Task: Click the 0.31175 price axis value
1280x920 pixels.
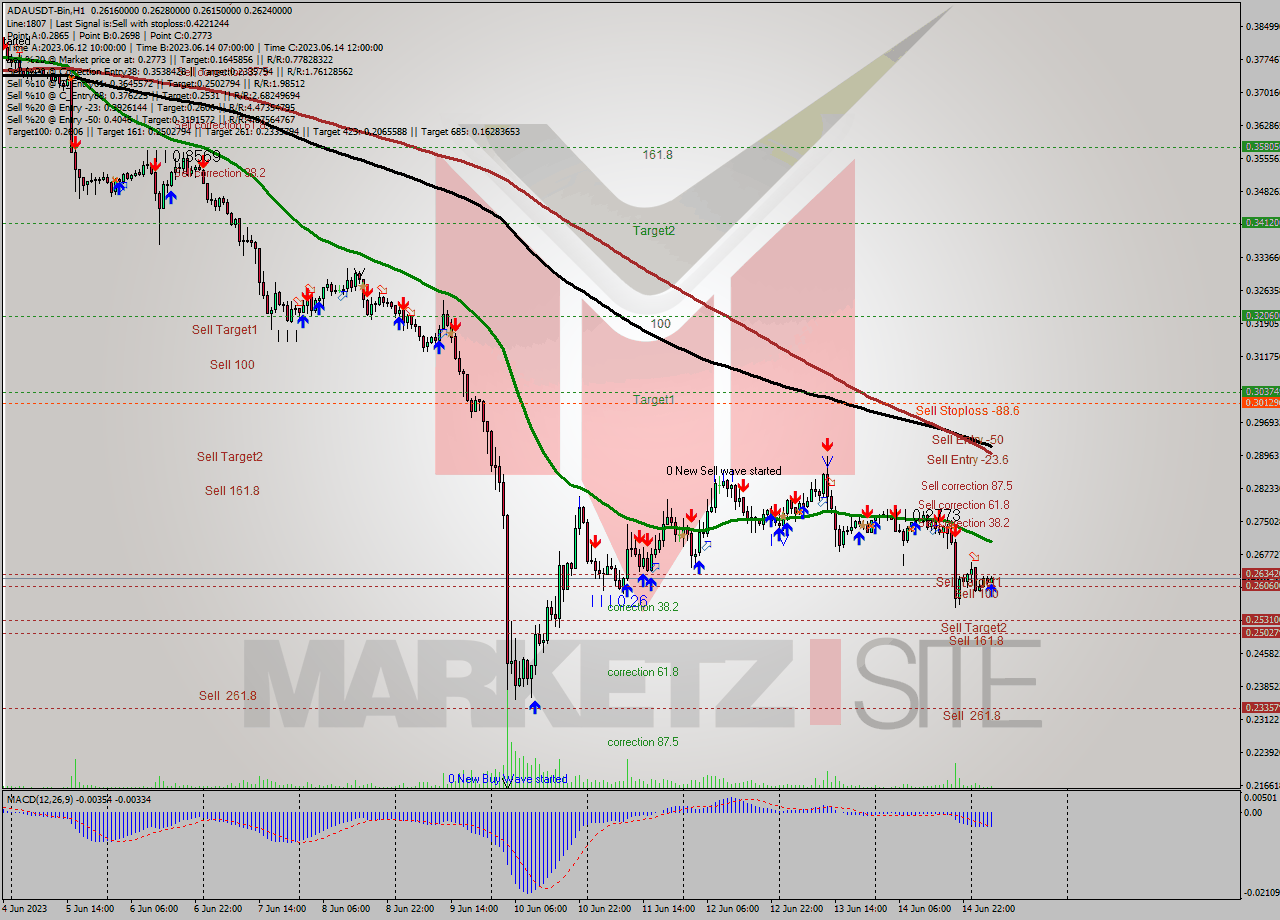Action: click(1262, 356)
